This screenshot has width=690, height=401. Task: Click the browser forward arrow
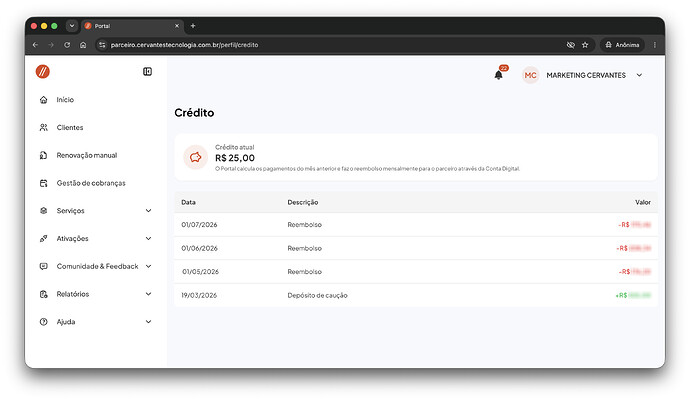point(51,45)
